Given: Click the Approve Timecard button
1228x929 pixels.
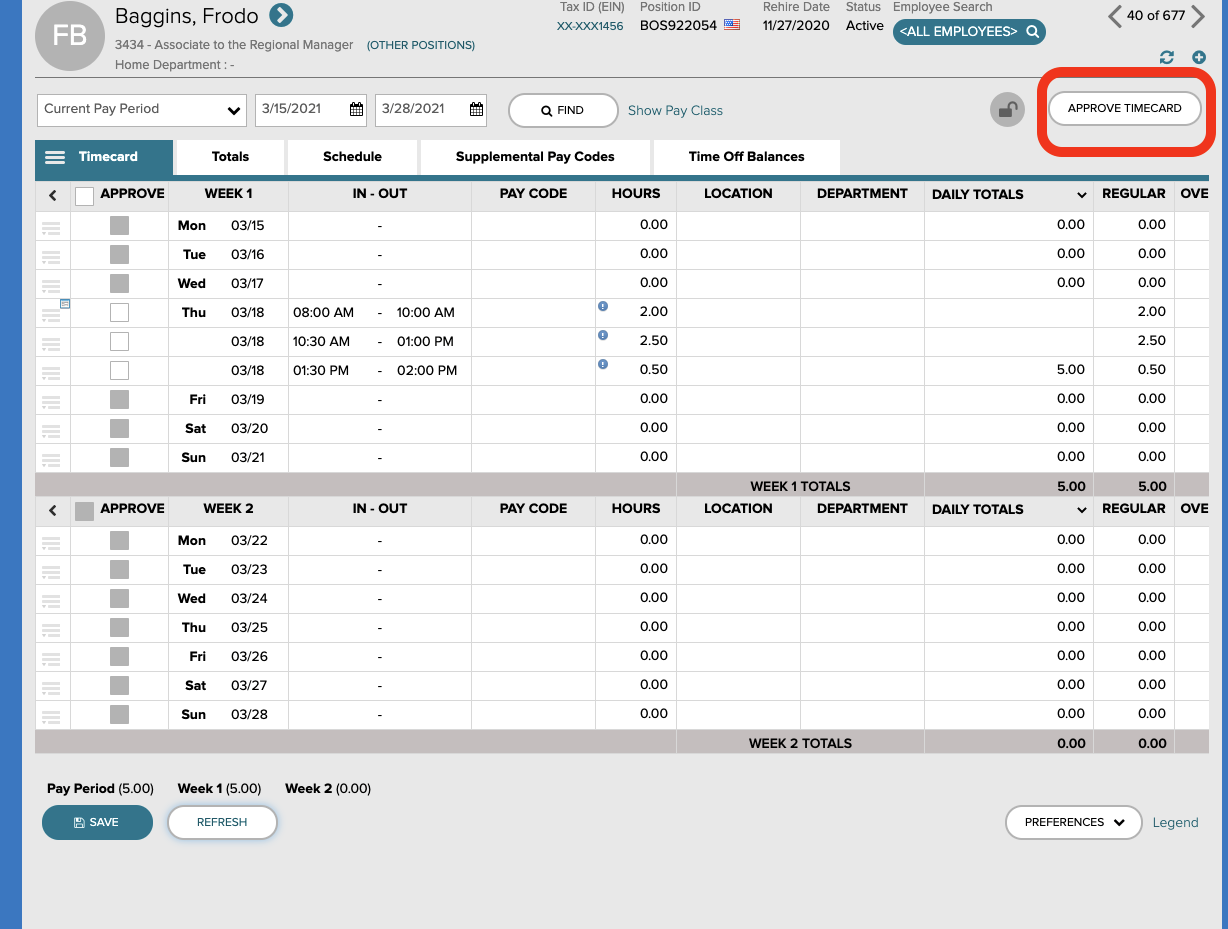Looking at the screenshot, I should 1124,108.
